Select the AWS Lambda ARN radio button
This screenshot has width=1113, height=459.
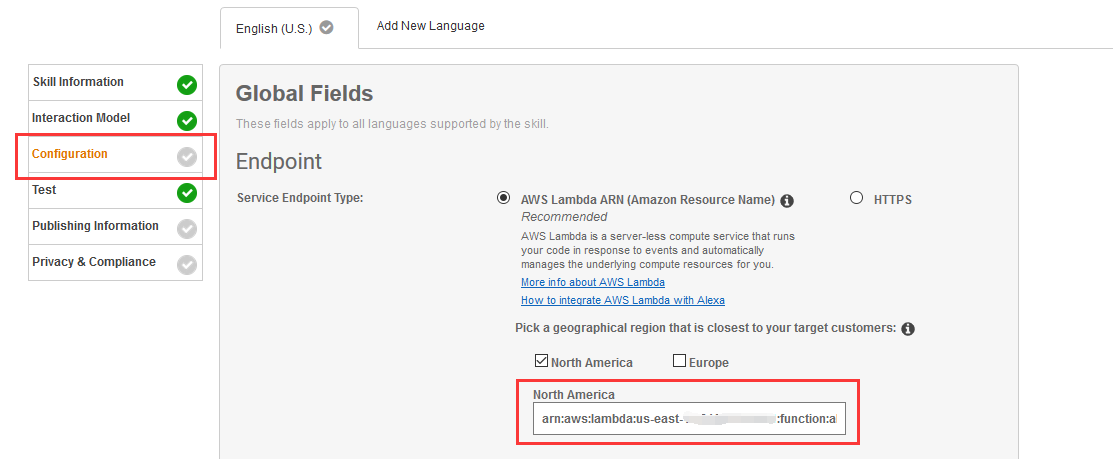[504, 198]
